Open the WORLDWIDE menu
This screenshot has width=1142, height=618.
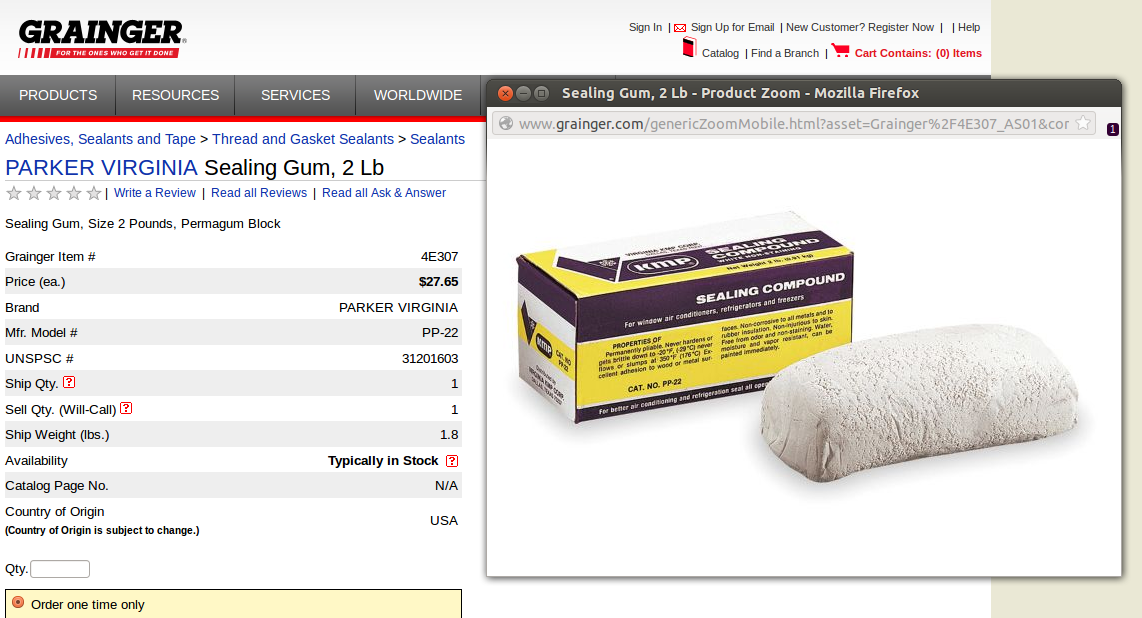tap(418, 95)
